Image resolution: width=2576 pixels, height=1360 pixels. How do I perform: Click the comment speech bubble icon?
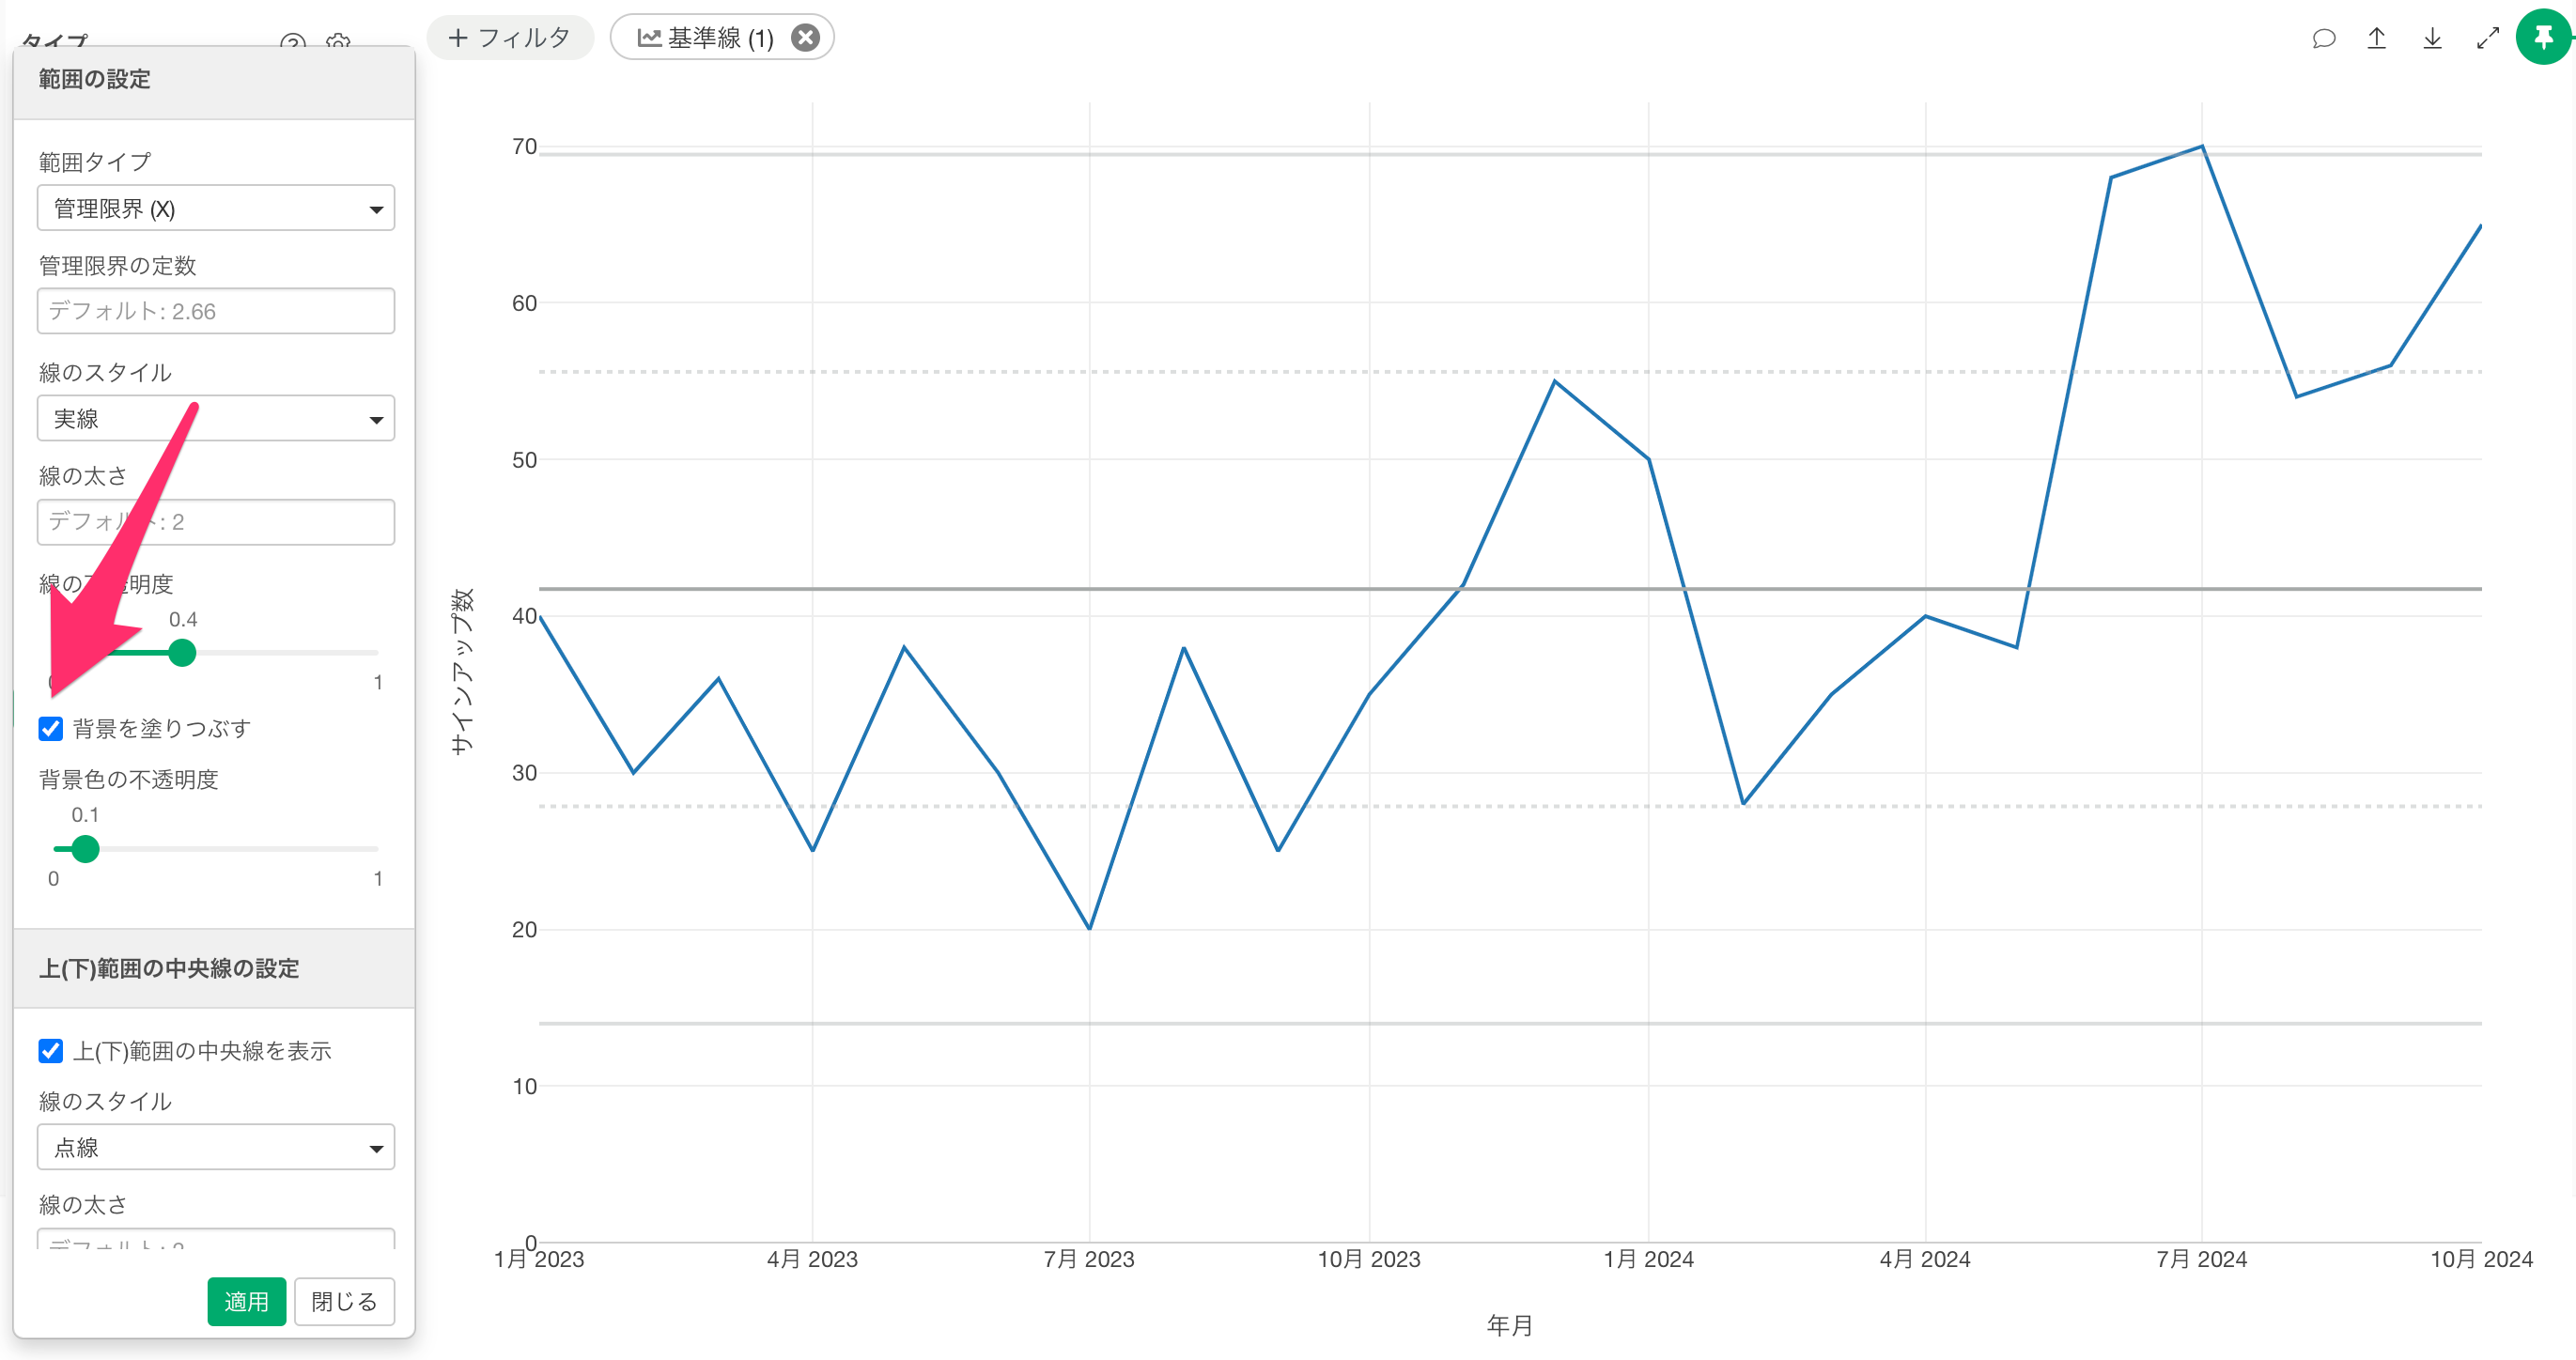click(2323, 38)
